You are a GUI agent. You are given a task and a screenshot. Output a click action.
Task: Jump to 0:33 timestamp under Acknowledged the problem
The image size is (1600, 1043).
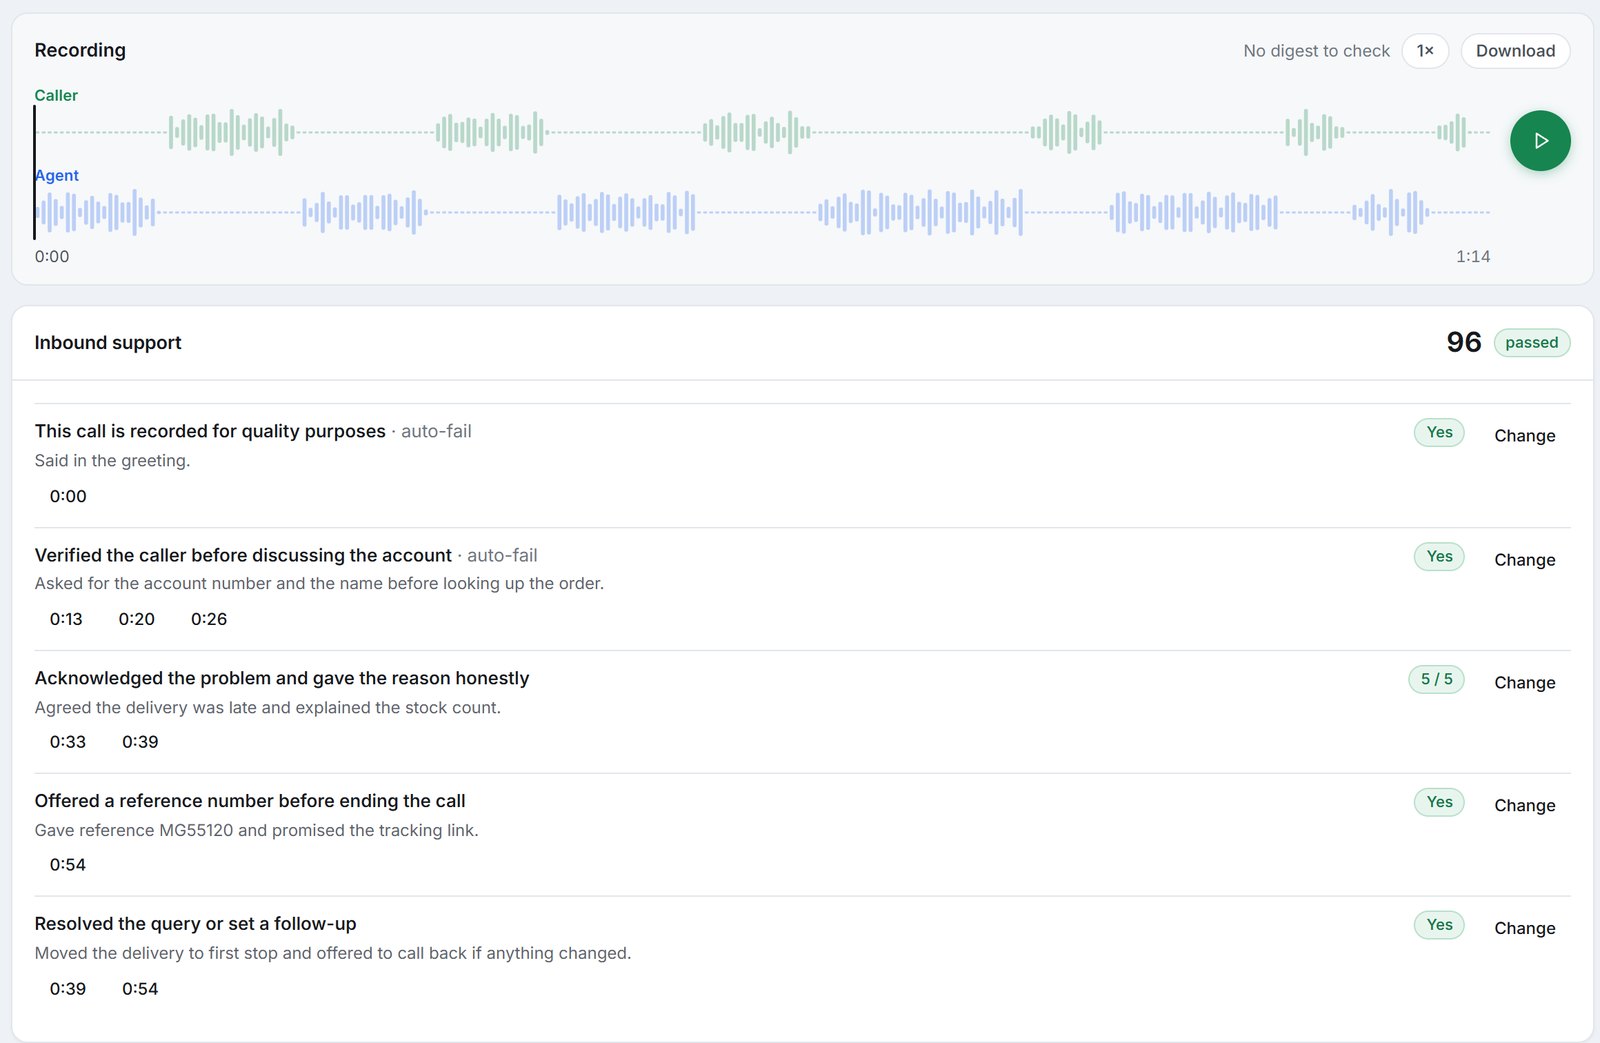tap(68, 742)
